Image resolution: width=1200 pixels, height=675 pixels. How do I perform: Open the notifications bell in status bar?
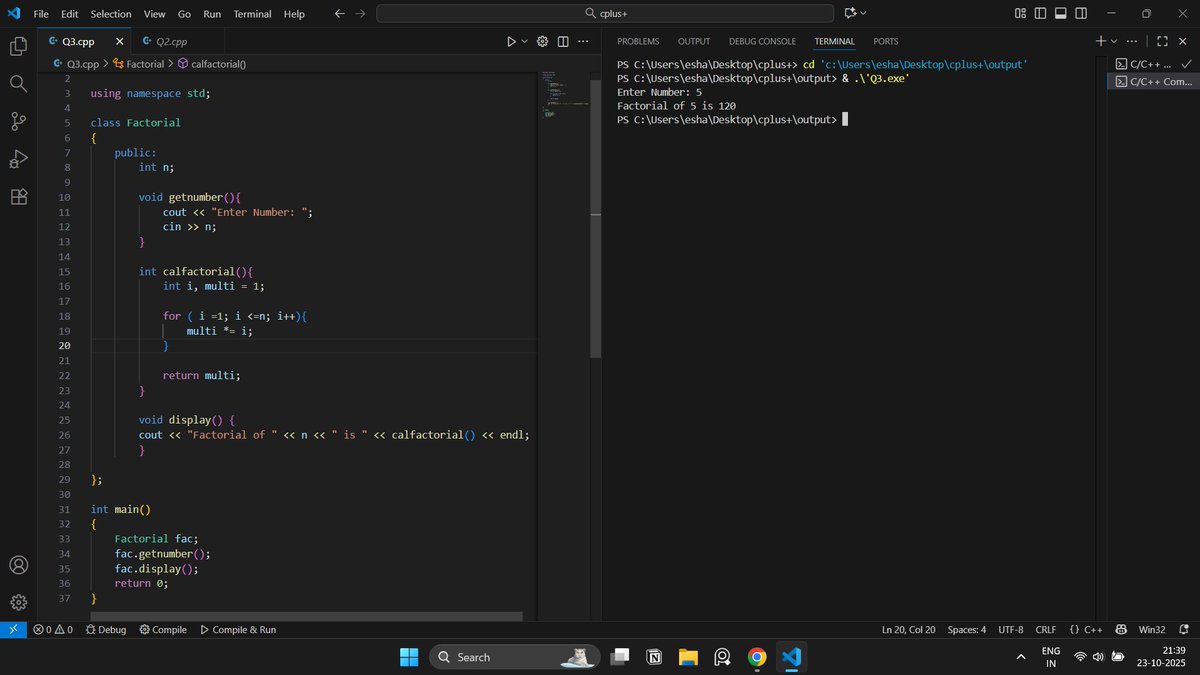[1184, 630]
